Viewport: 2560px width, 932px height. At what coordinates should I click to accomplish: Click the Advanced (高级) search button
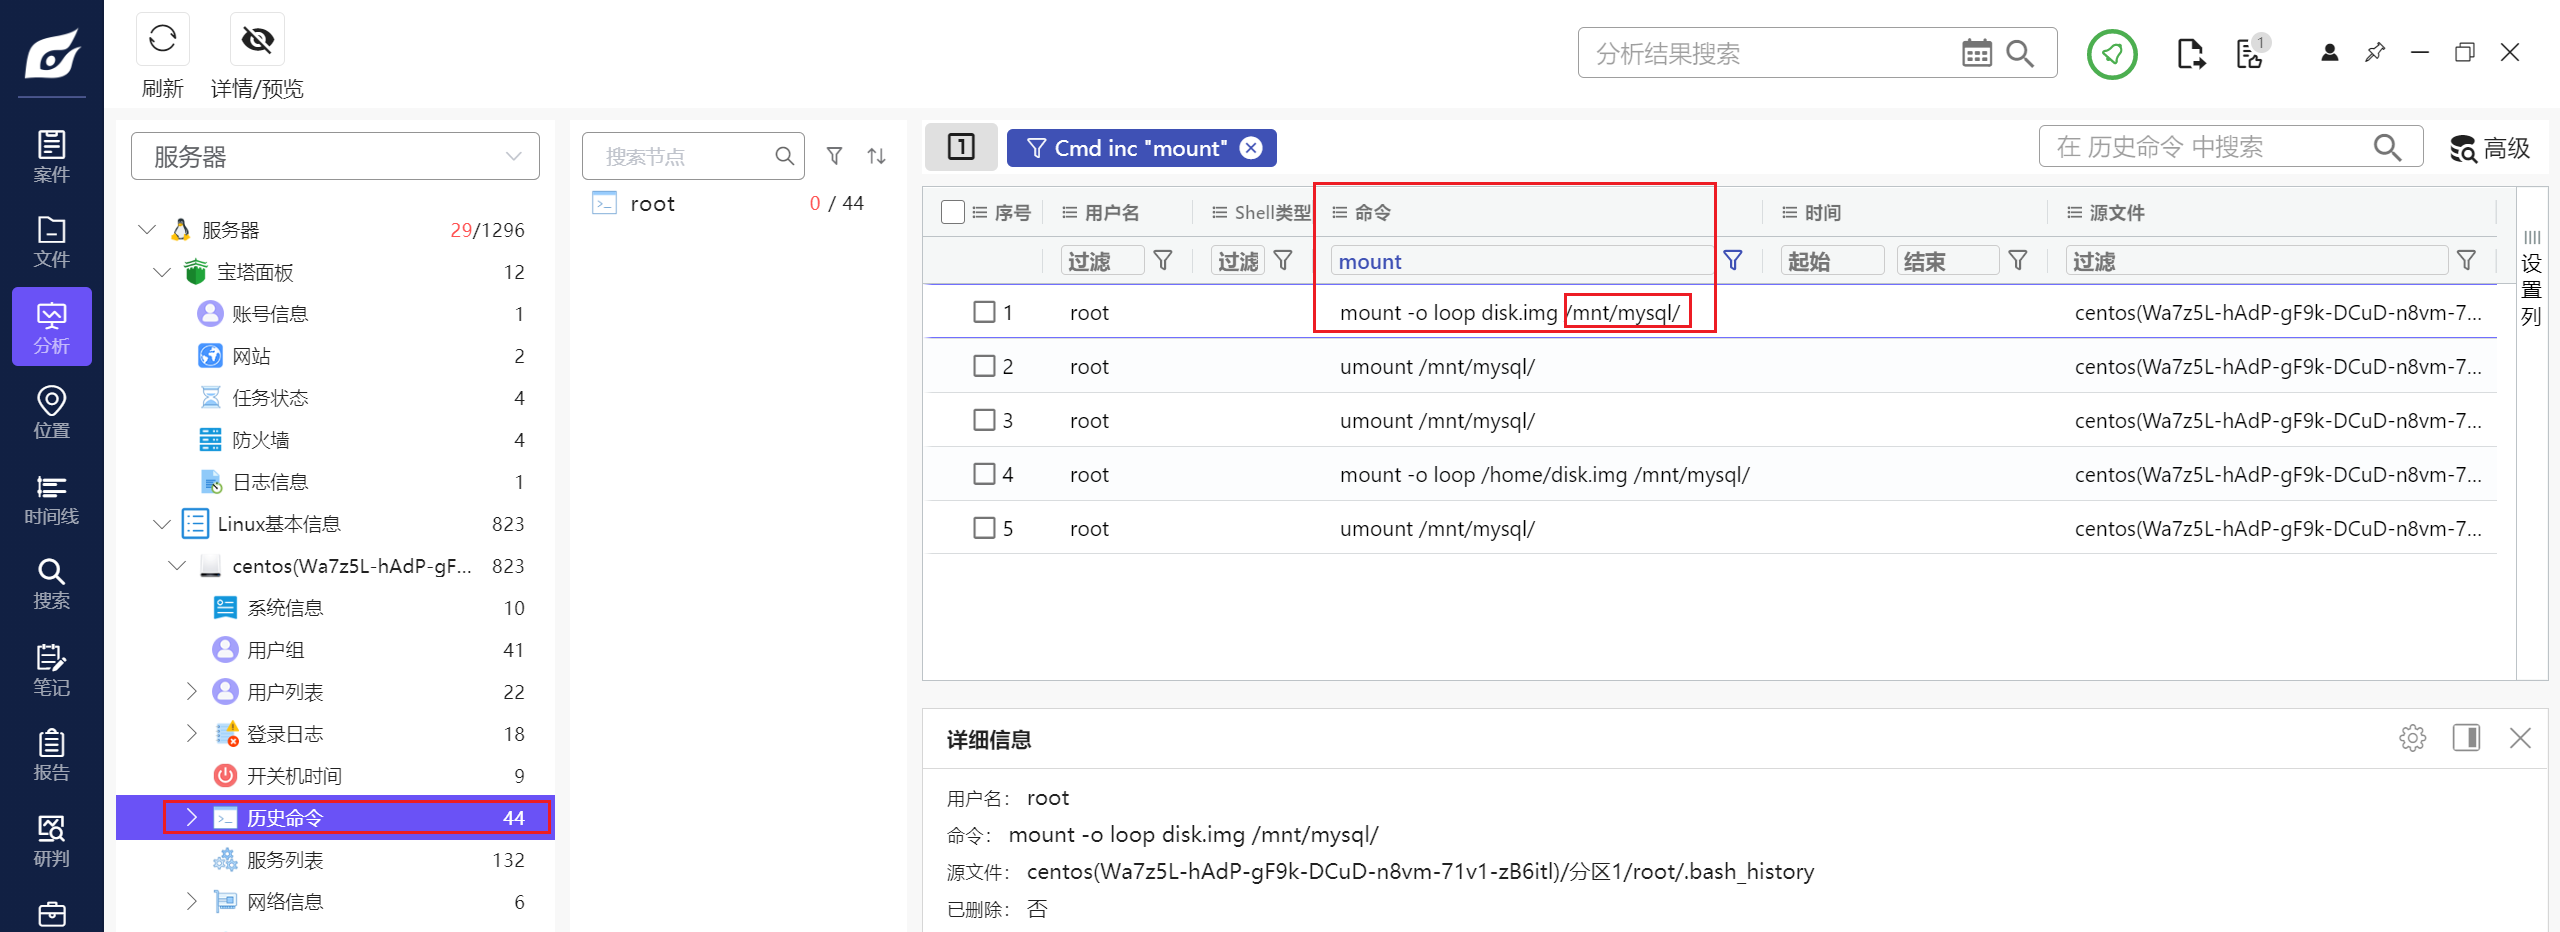[2490, 148]
